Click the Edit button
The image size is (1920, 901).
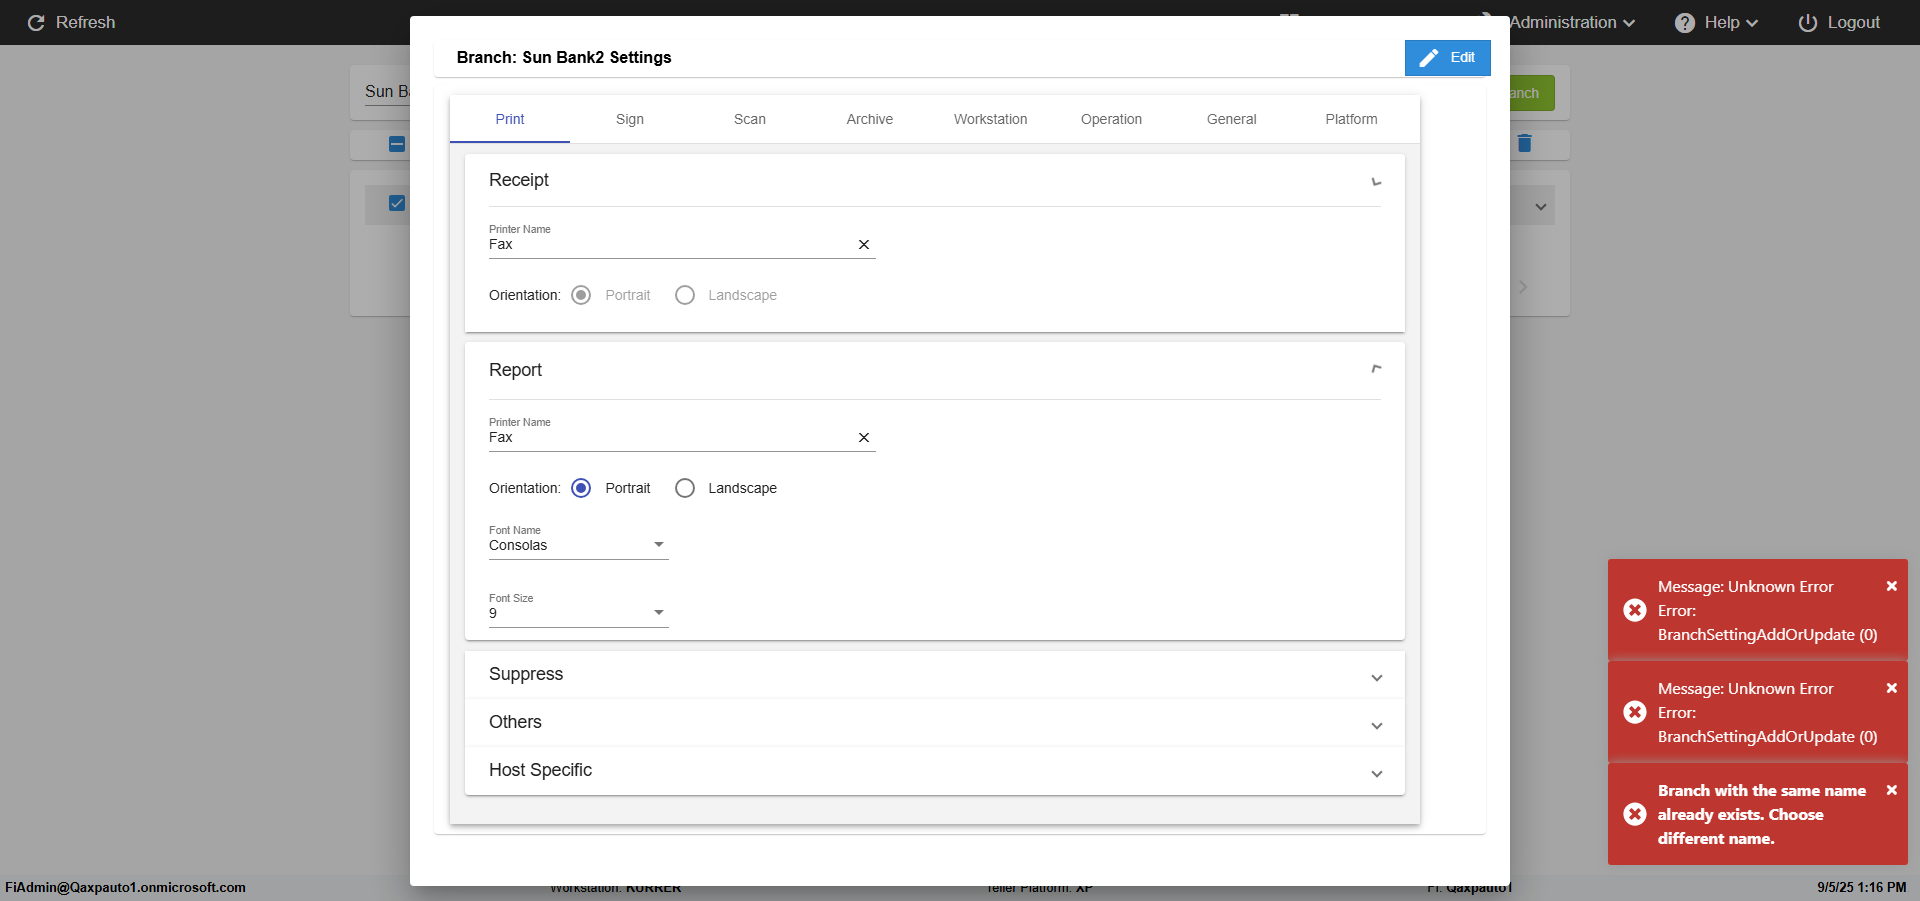1447,58
